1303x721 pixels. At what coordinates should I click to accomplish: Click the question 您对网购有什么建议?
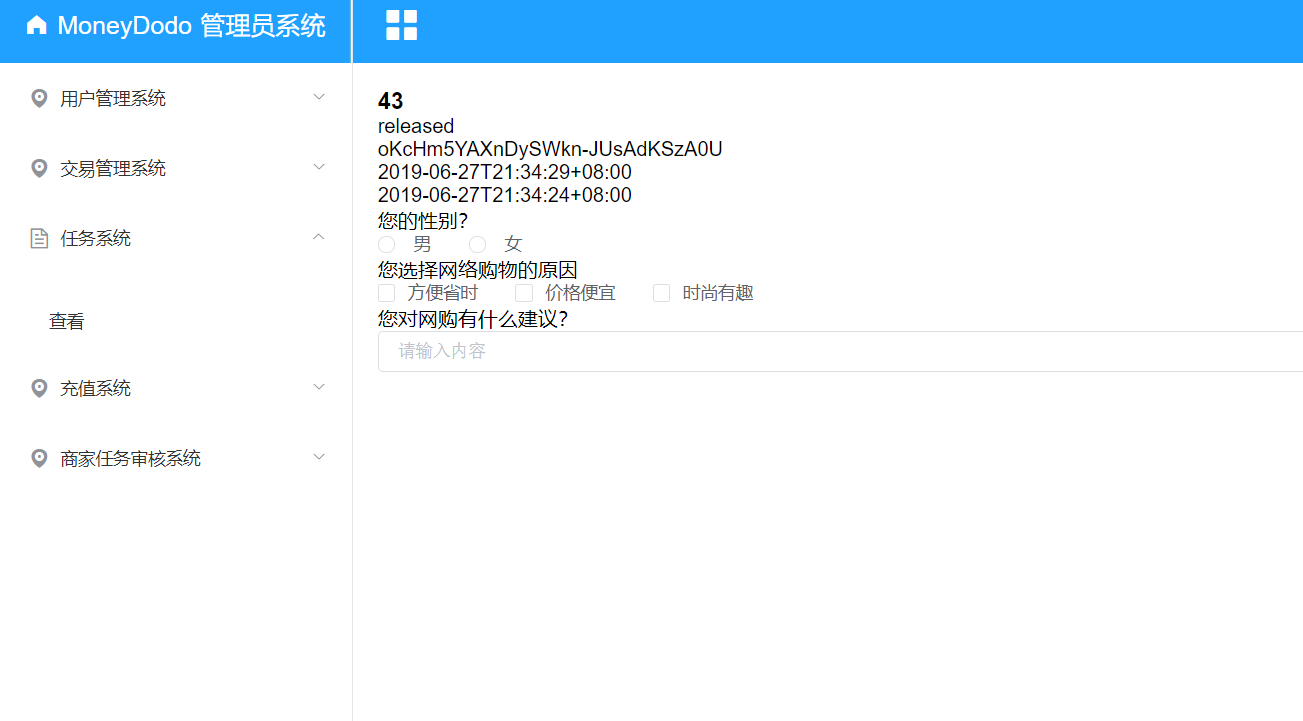click(x=473, y=319)
